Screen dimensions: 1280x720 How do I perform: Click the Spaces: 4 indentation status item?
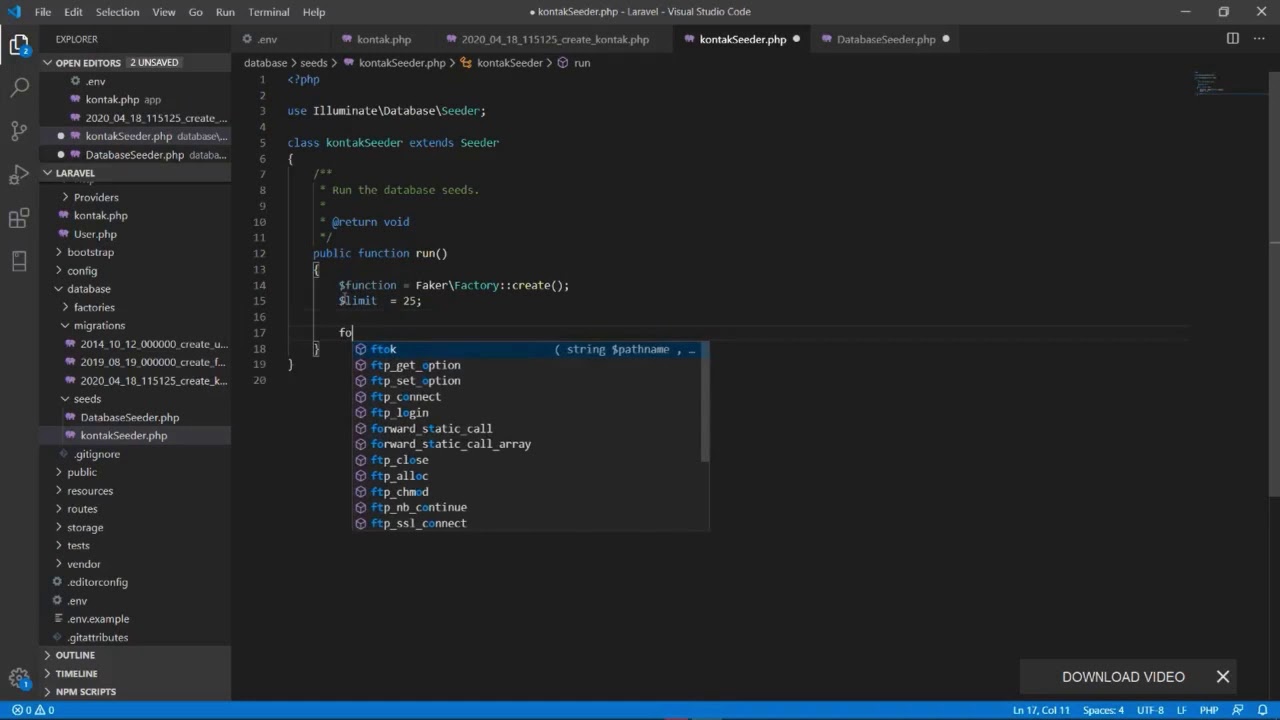[1104, 710]
